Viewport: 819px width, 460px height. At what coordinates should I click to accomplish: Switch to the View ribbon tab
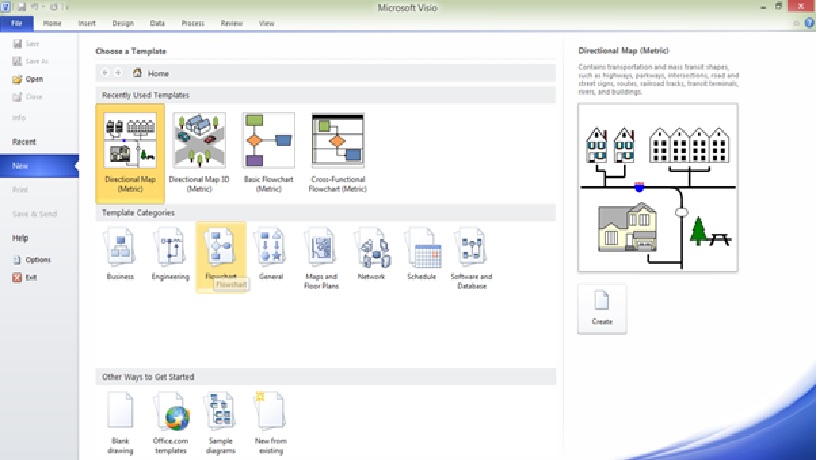(x=266, y=23)
